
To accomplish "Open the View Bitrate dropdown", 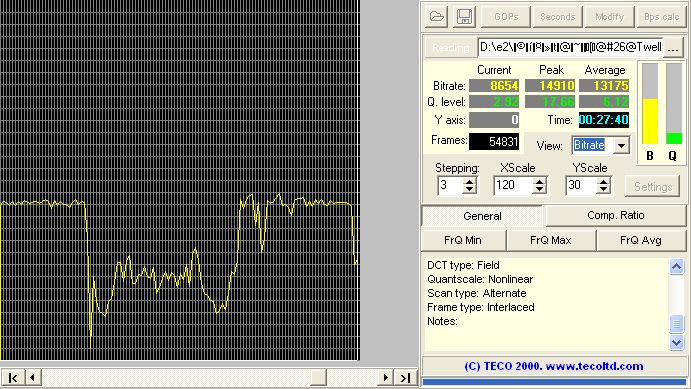I will click(621, 145).
